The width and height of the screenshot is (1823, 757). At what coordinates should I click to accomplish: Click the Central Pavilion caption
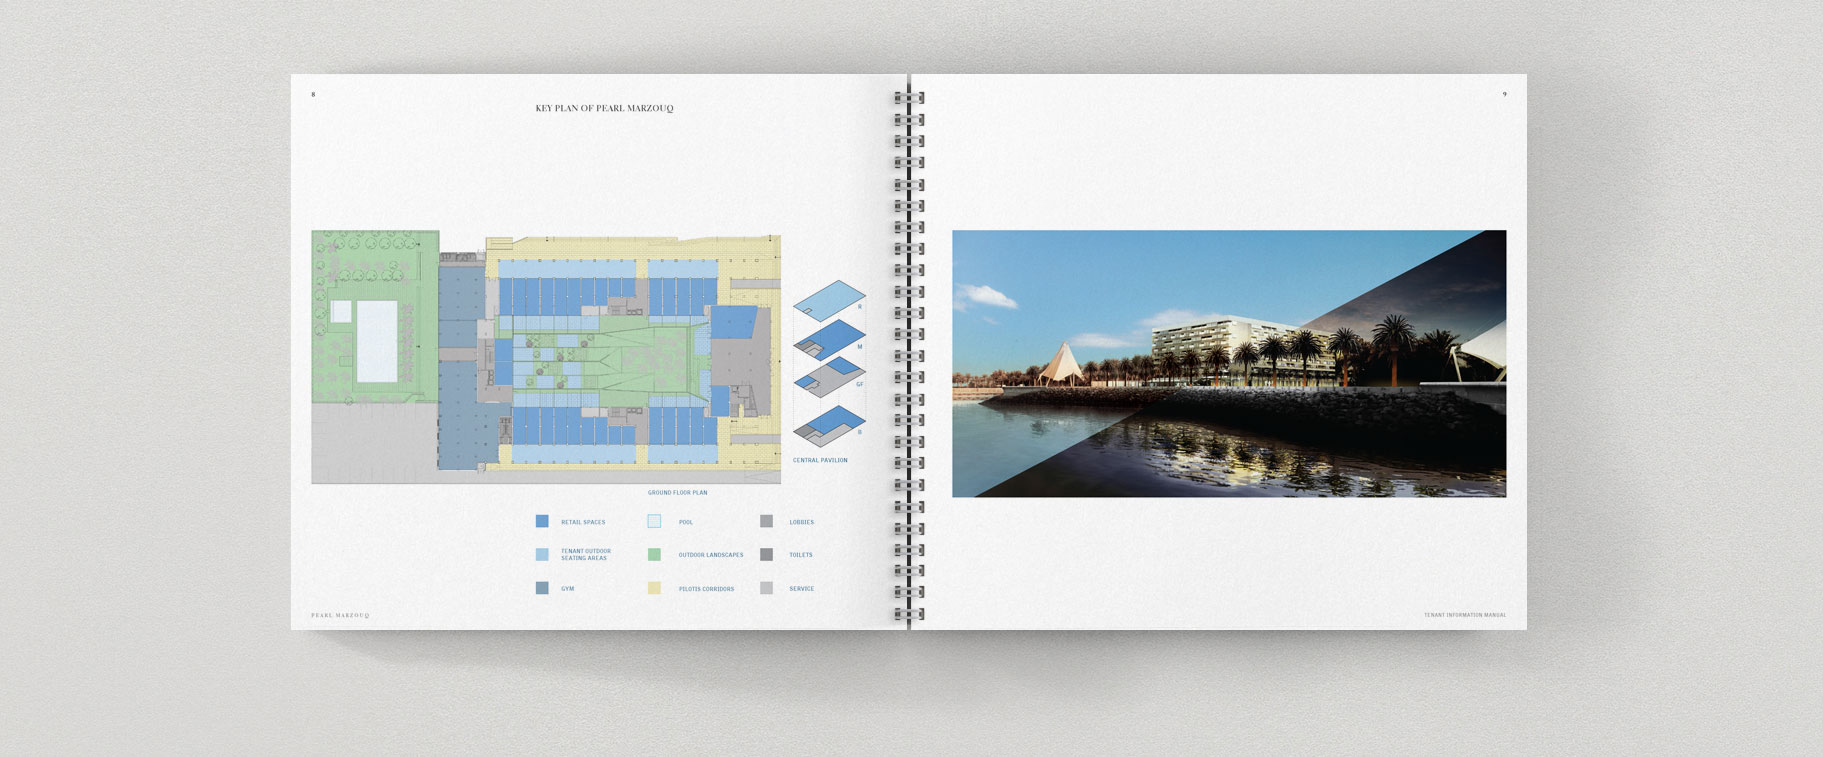820,460
